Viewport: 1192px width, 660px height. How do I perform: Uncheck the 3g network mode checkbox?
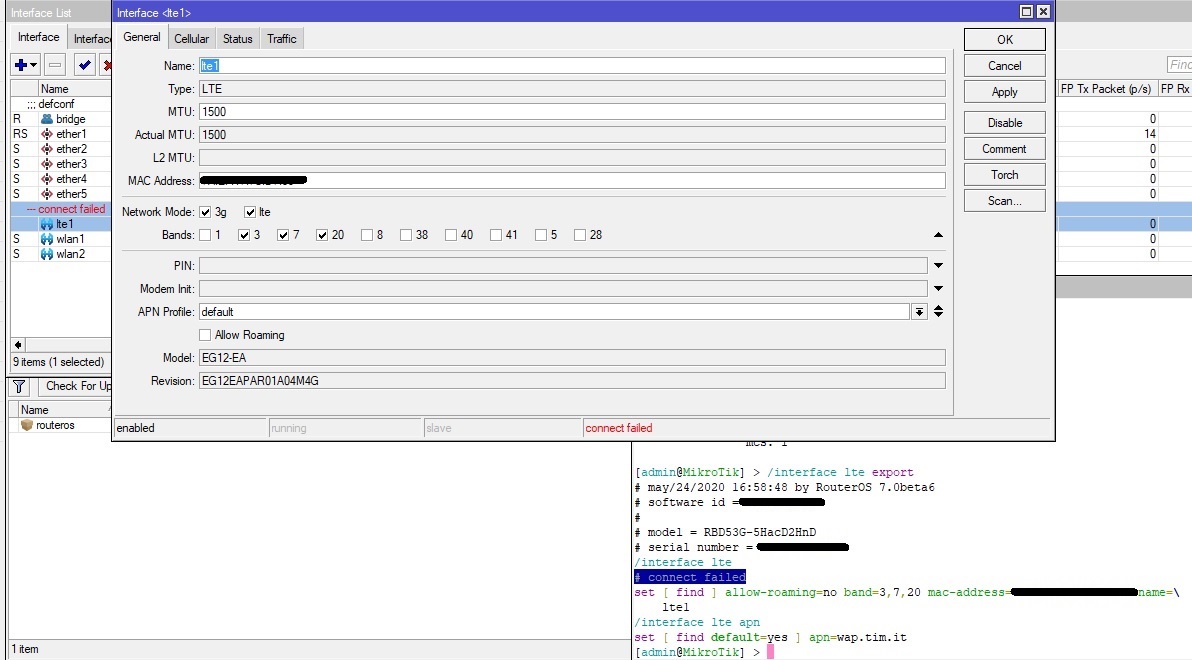tap(205, 212)
